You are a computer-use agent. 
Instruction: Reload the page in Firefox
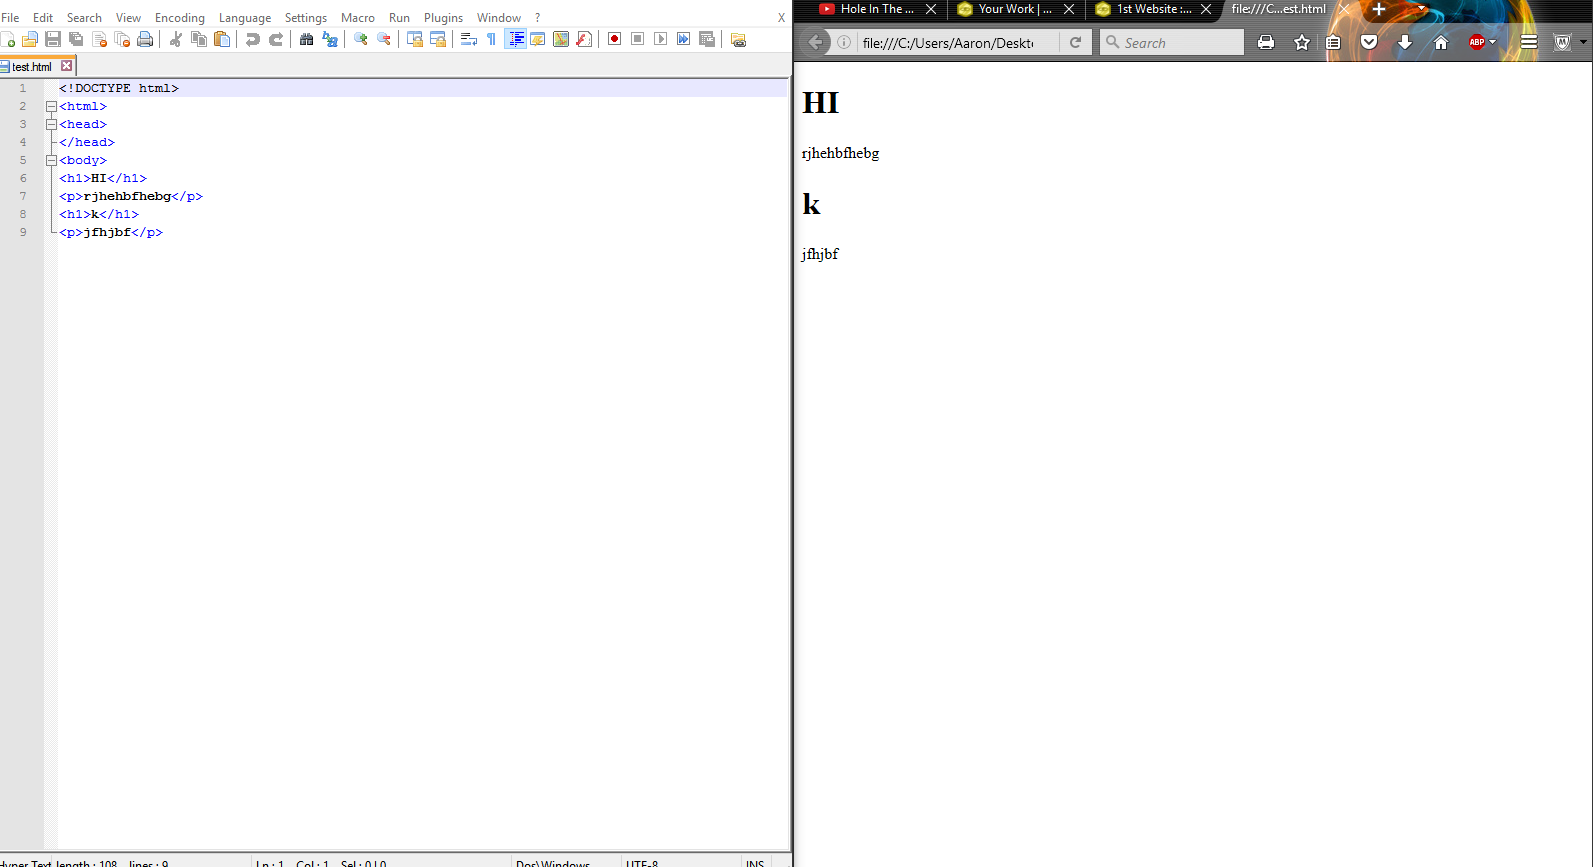1075,43
